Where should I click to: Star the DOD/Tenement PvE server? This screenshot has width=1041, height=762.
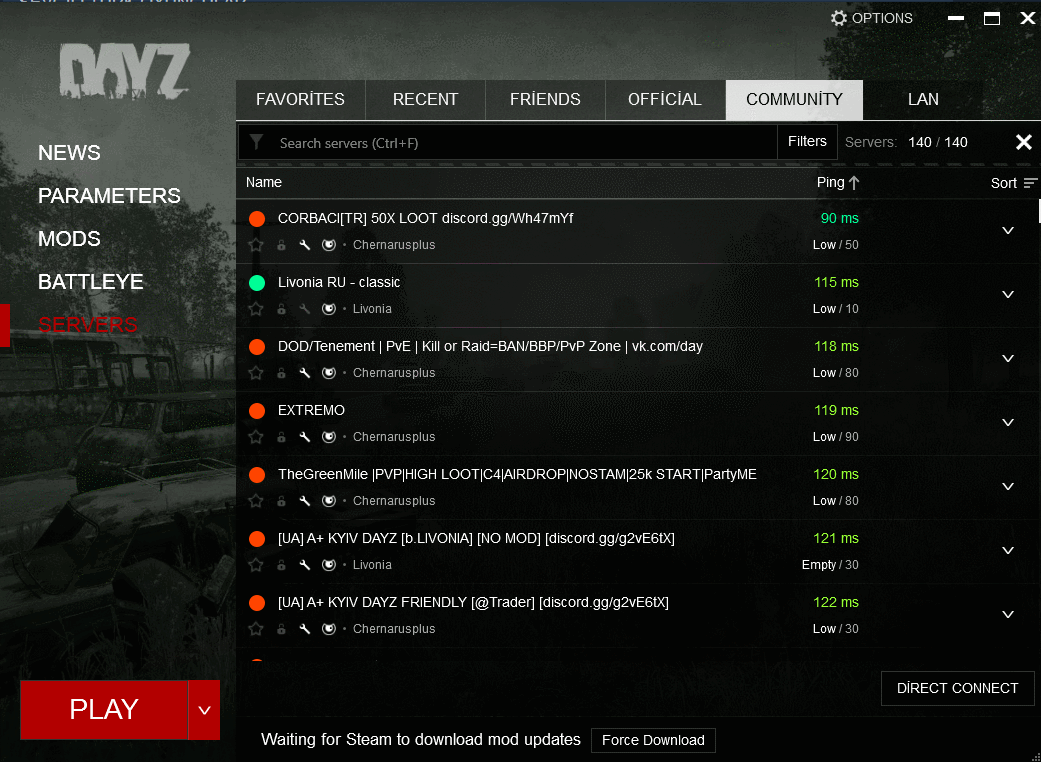(256, 373)
